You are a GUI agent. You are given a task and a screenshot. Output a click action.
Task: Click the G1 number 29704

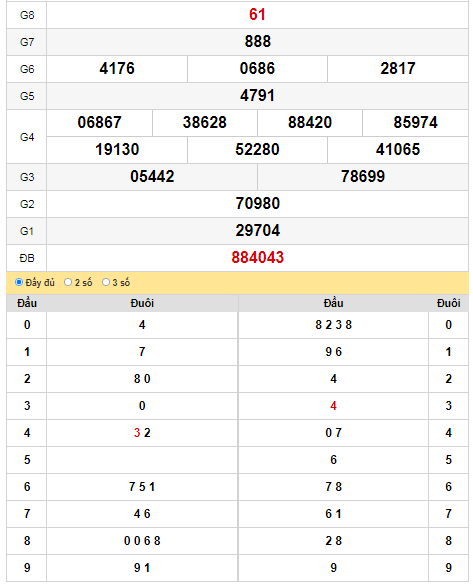(257, 231)
